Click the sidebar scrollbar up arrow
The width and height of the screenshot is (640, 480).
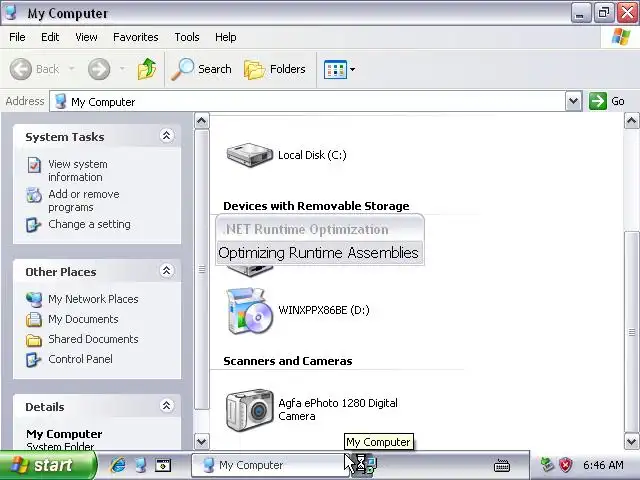tap(202, 121)
